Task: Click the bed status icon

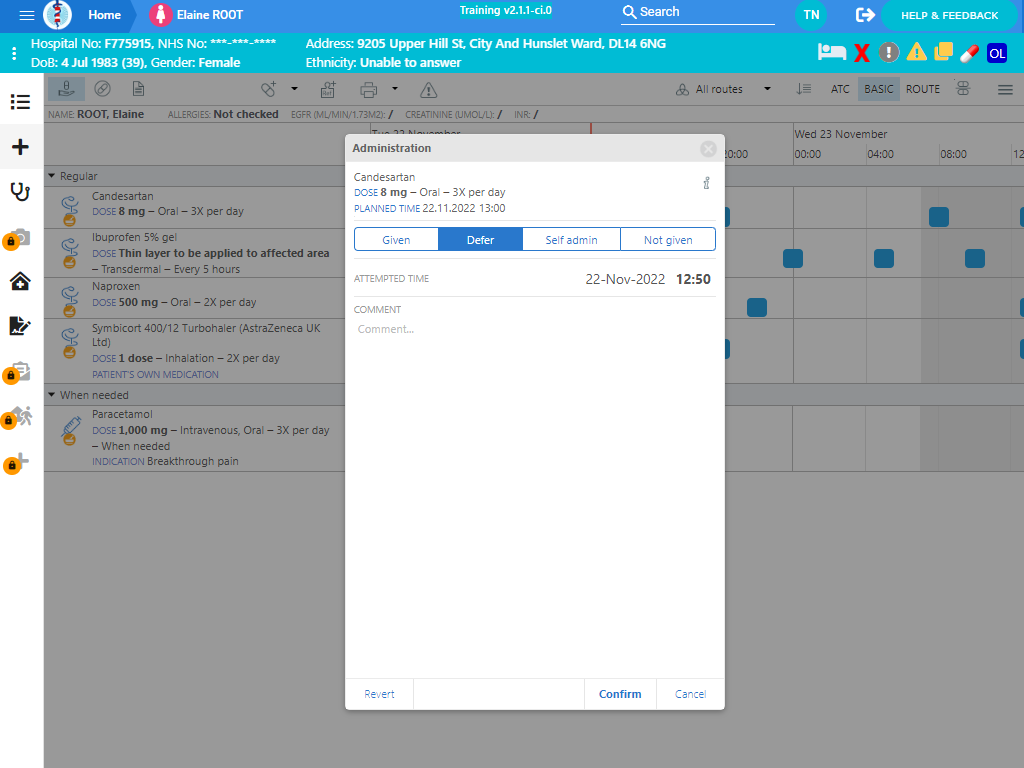Action: pos(831,52)
